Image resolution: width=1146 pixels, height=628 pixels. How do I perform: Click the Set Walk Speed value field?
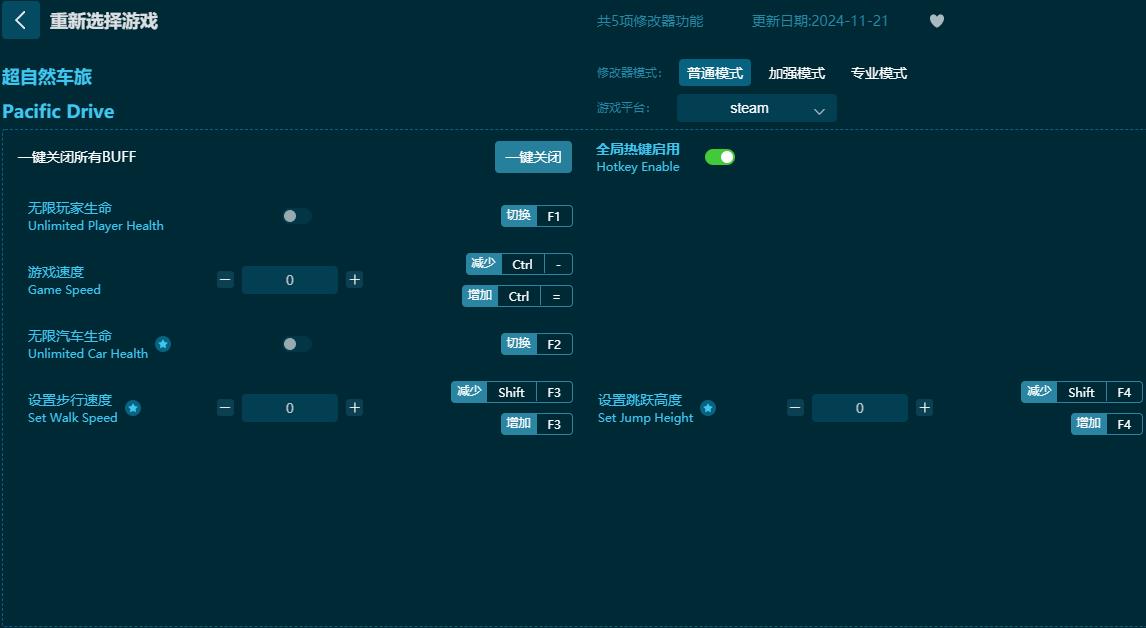(289, 408)
